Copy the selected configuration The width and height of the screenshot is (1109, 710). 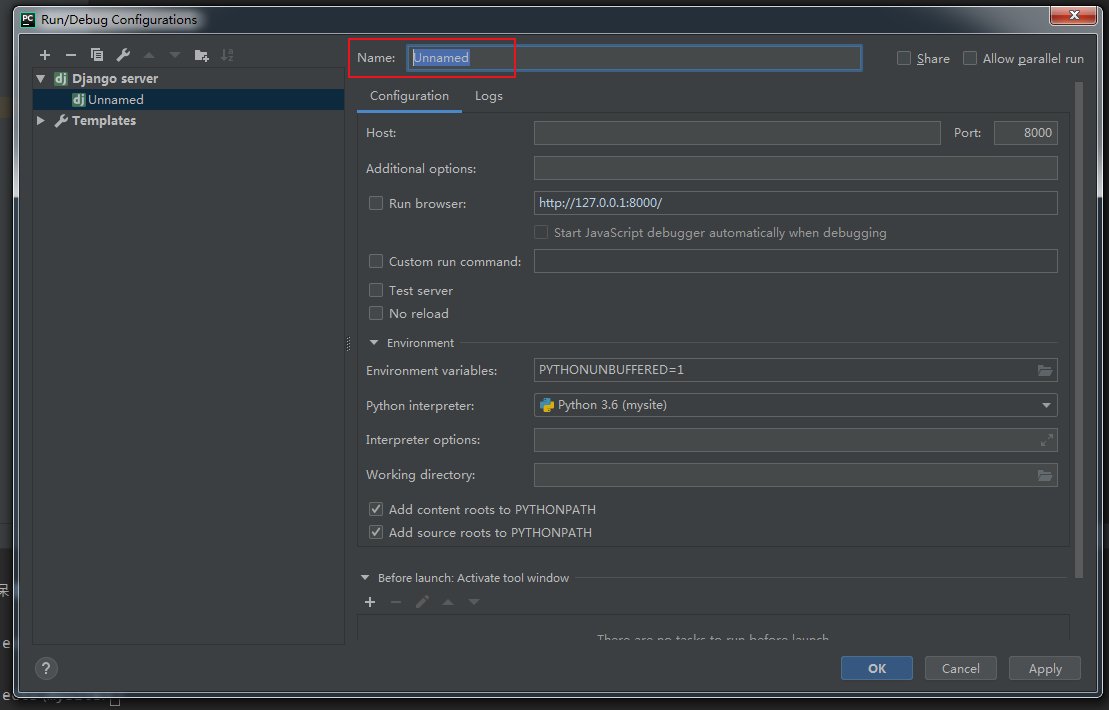tap(97, 55)
